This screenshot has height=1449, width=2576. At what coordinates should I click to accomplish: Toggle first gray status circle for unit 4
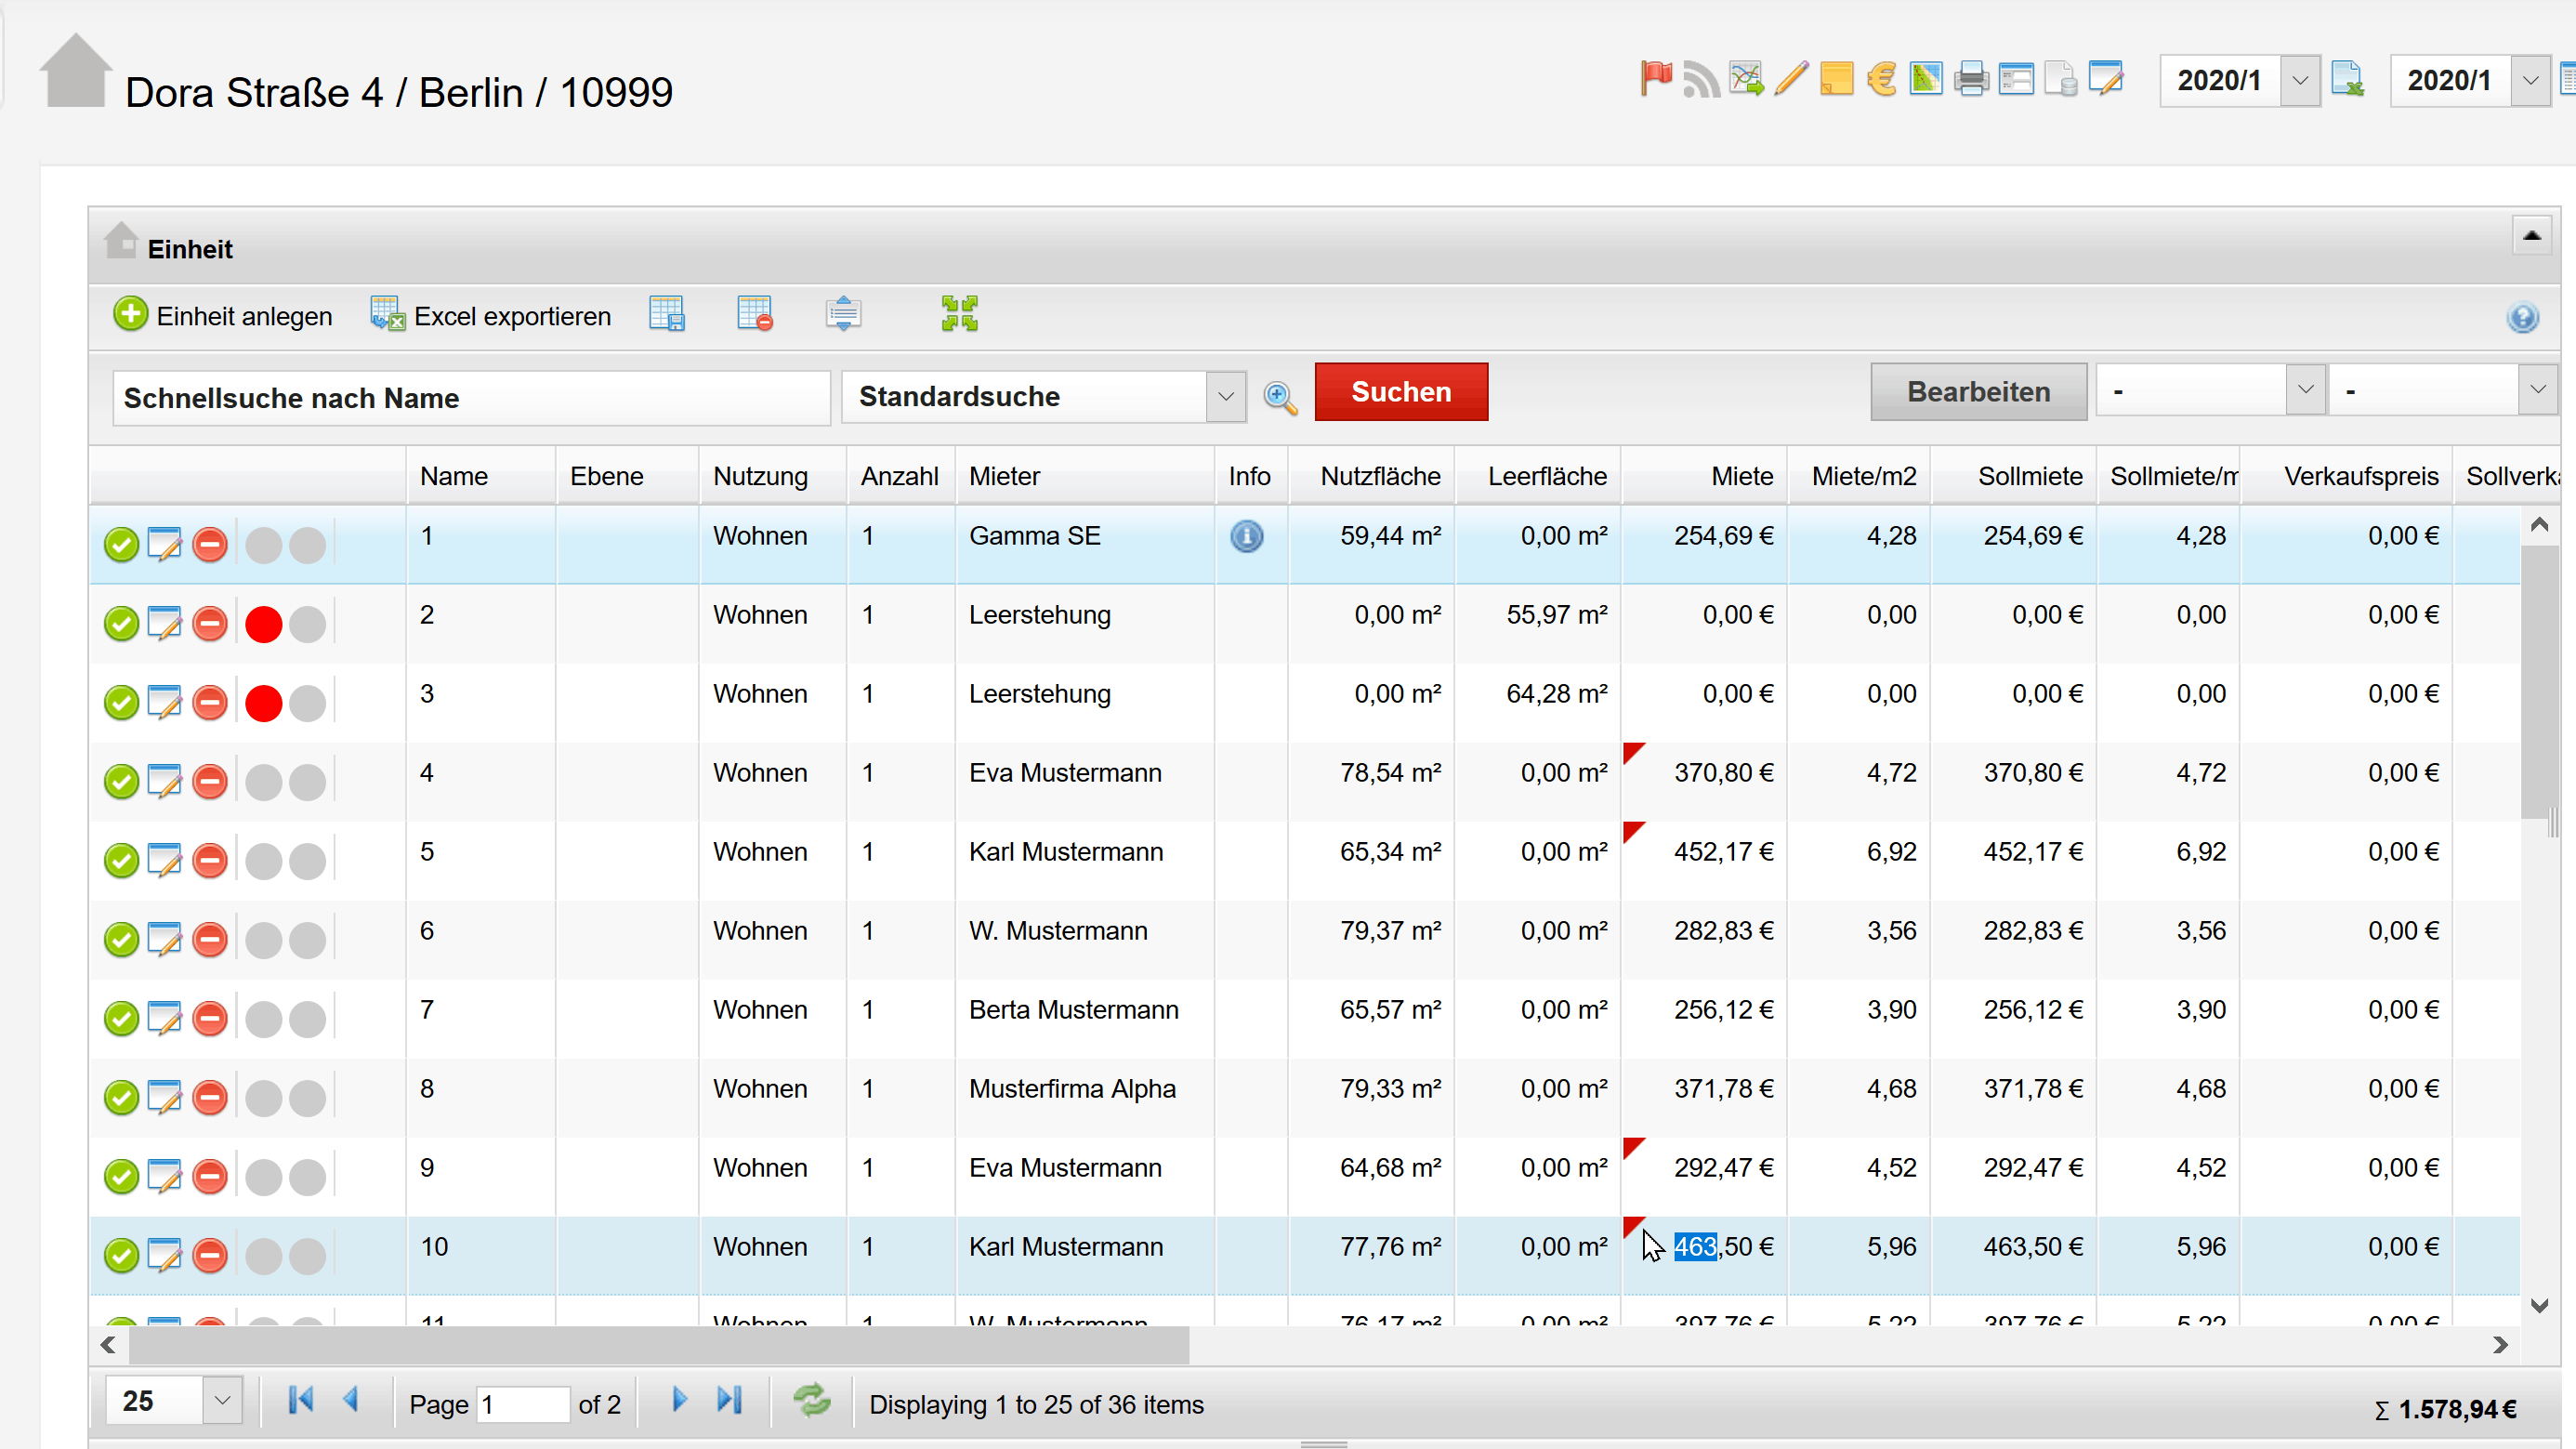tap(263, 782)
